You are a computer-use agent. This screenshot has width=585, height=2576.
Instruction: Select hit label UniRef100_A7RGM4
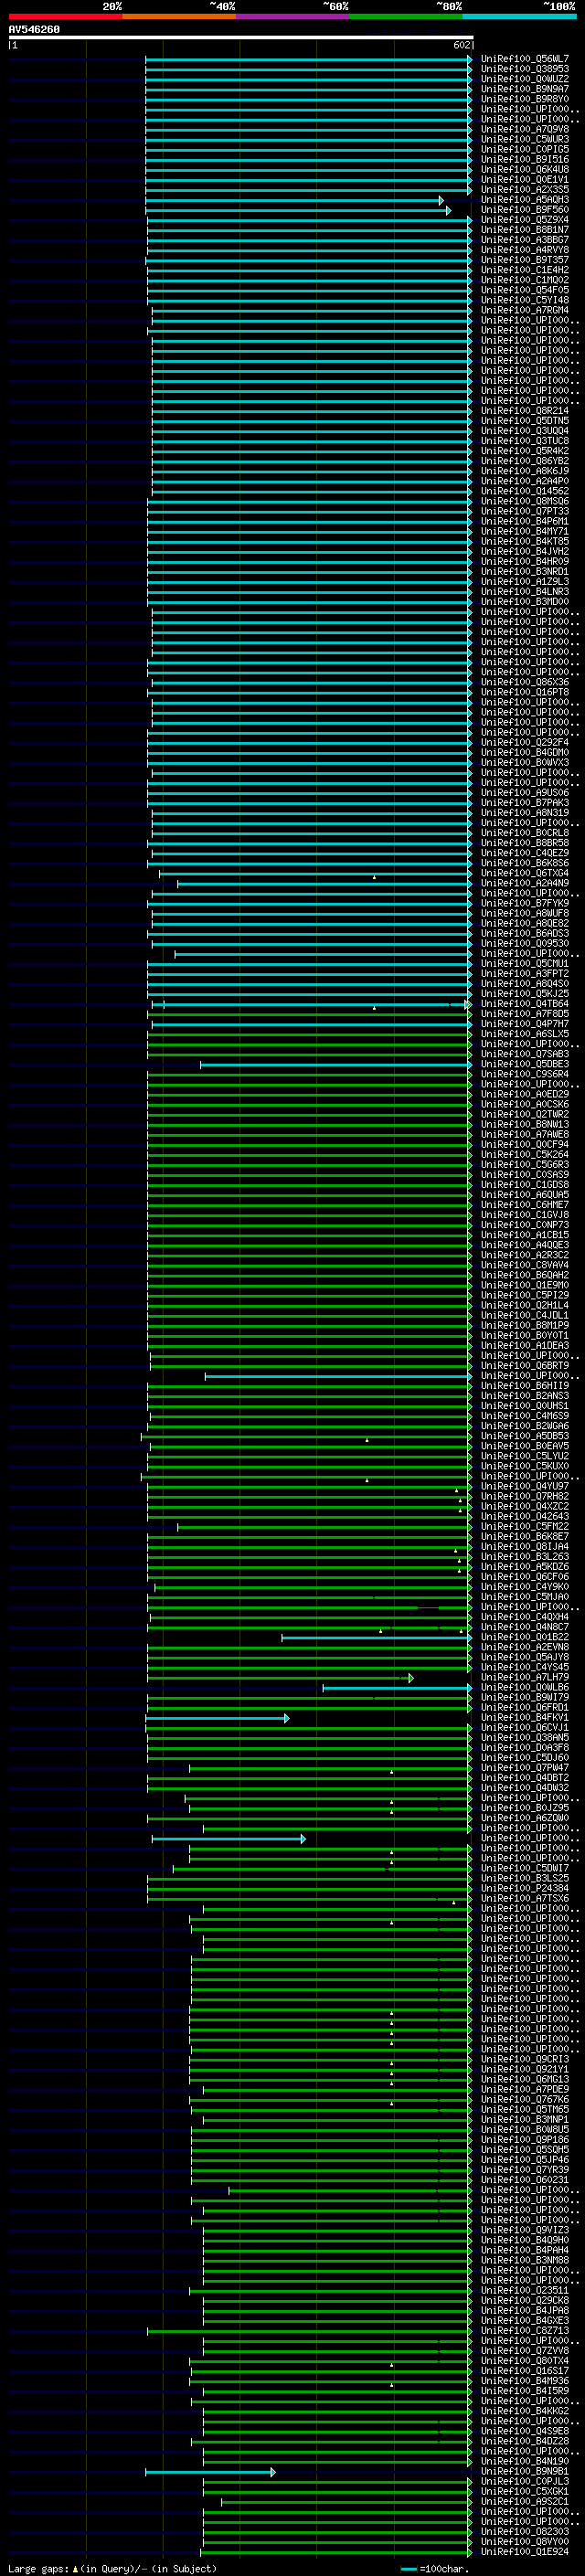pos(524,310)
